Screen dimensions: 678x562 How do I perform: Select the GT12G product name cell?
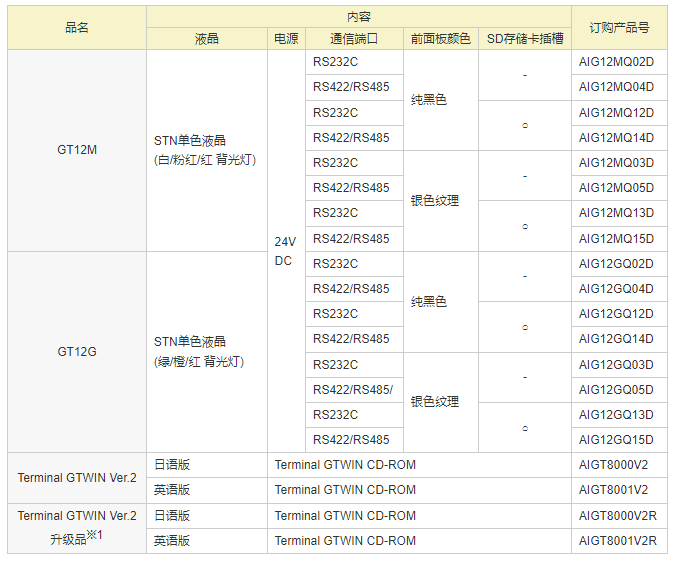coord(77,352)
